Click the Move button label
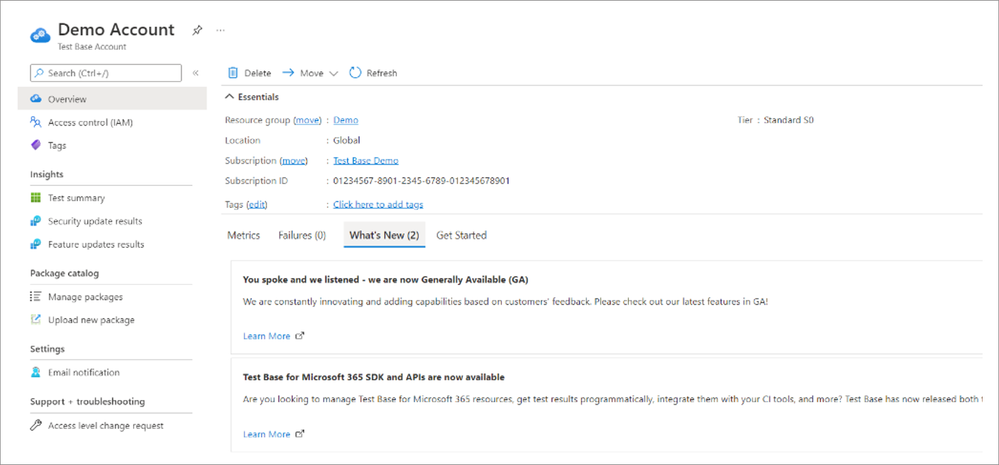 (x=312, y=73)
